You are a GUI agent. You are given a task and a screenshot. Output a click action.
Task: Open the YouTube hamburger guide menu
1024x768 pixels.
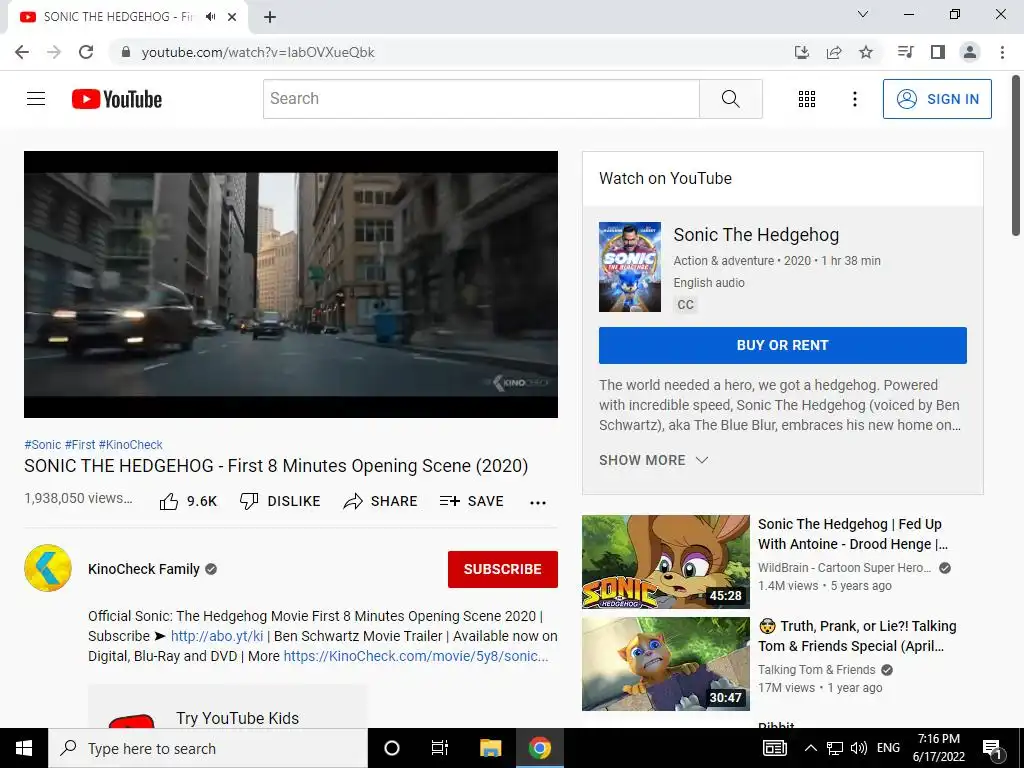pos(36,99)
